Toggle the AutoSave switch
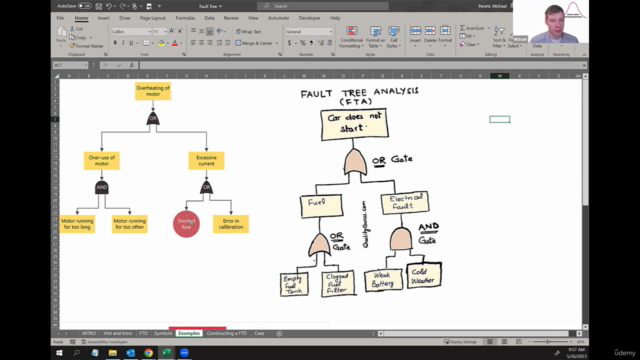Screen dimensions: 640x360 click(x=84, y=6)
